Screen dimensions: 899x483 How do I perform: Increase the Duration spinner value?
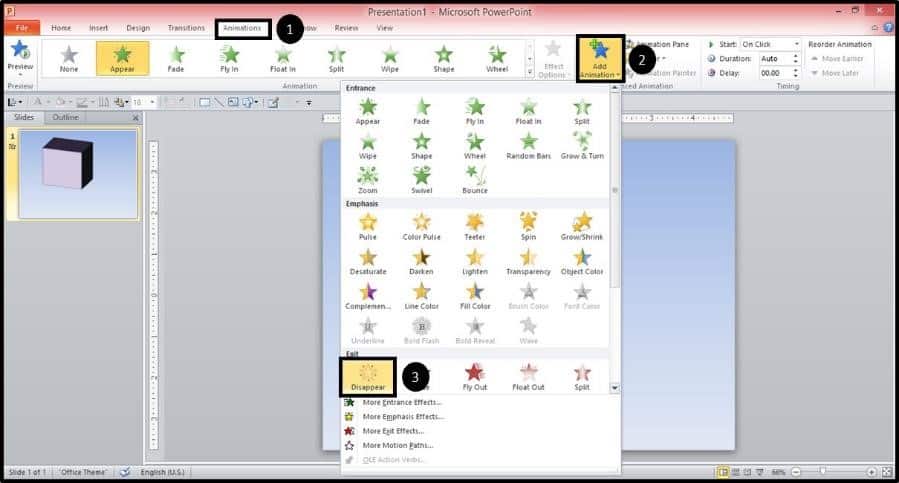pyautogui.click(x=796, y=56)
